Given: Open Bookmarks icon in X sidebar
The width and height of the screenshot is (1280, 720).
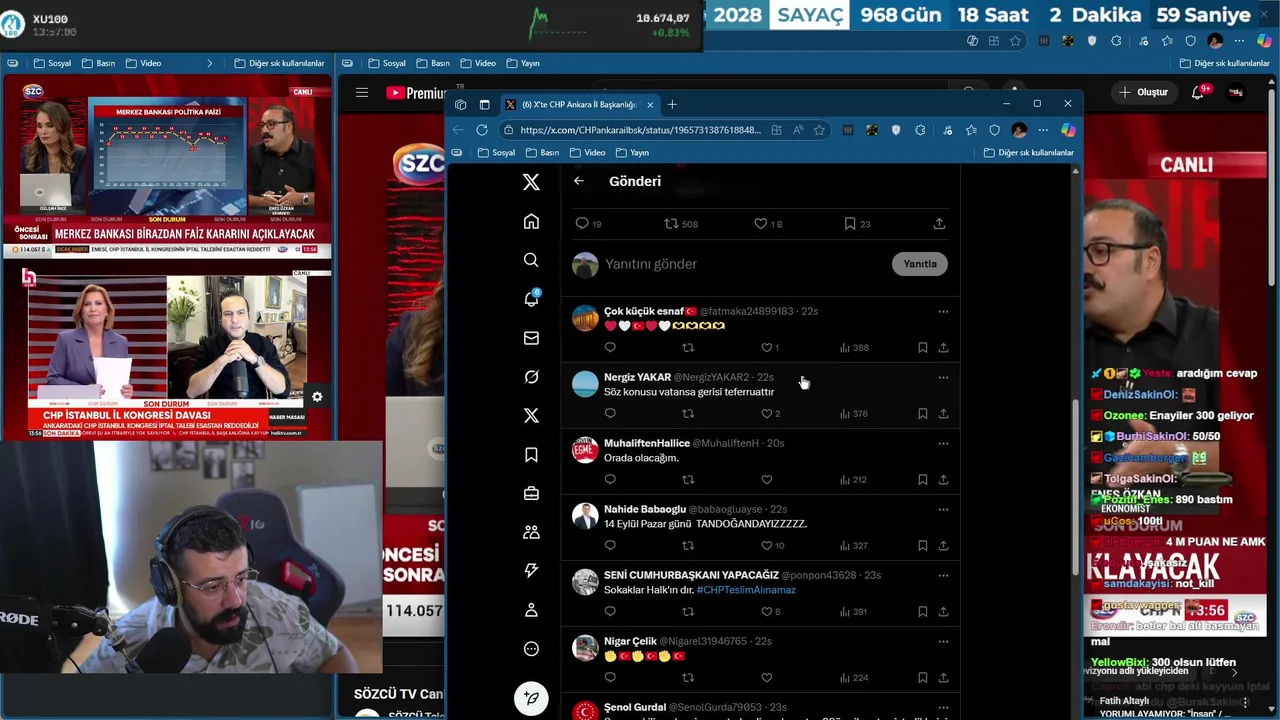Looking at the screenshot, I should (531, 455).
